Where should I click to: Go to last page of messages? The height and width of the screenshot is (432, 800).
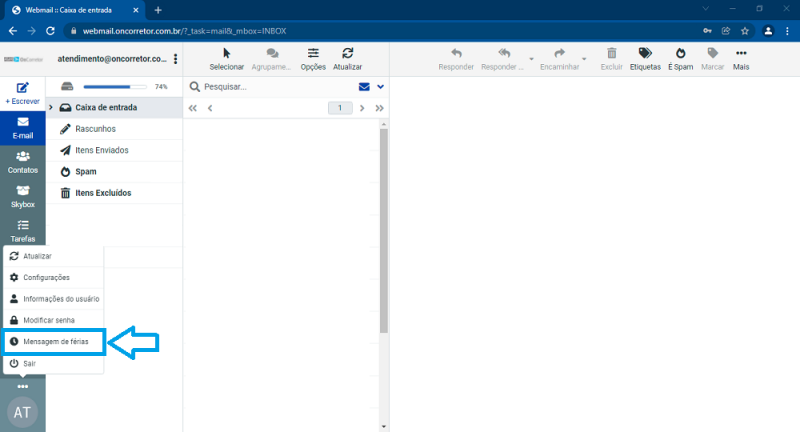379,108
